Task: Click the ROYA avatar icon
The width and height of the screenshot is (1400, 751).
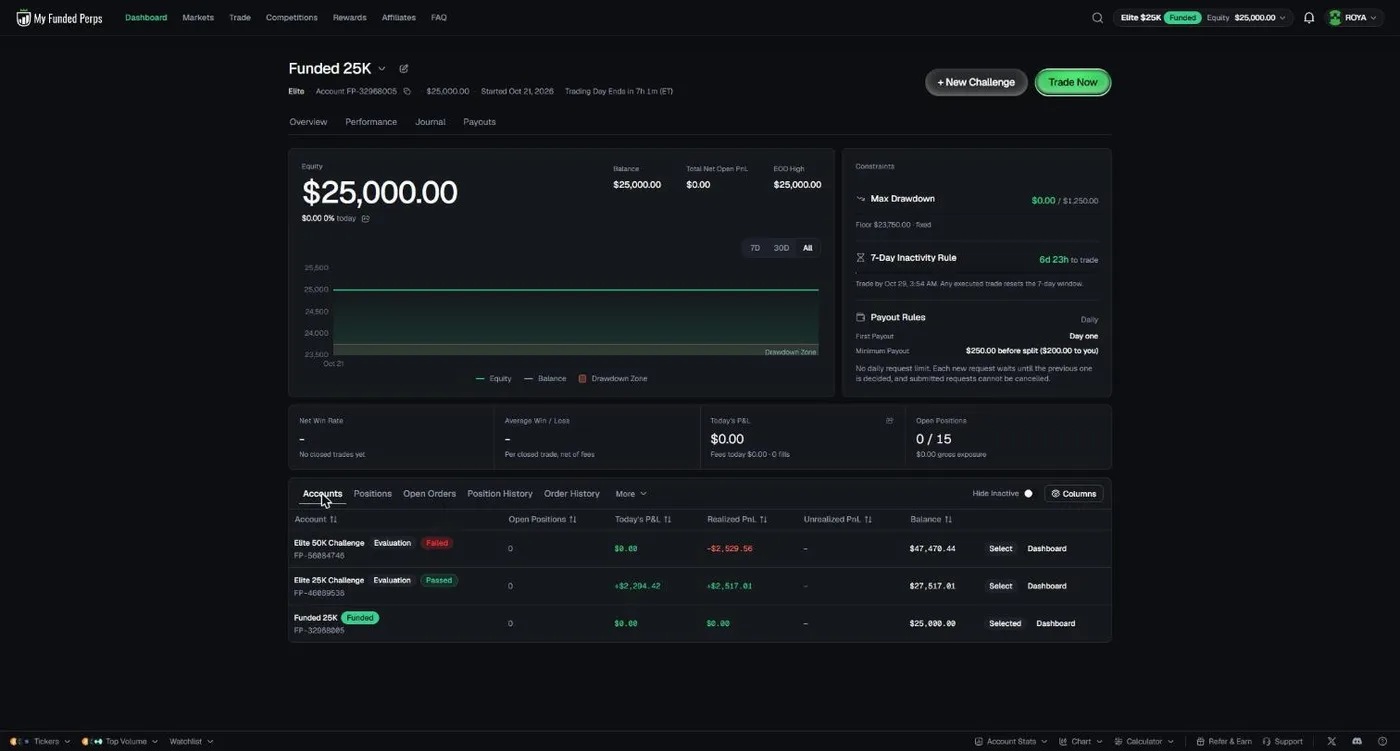Action: [x=1334, y=18]
